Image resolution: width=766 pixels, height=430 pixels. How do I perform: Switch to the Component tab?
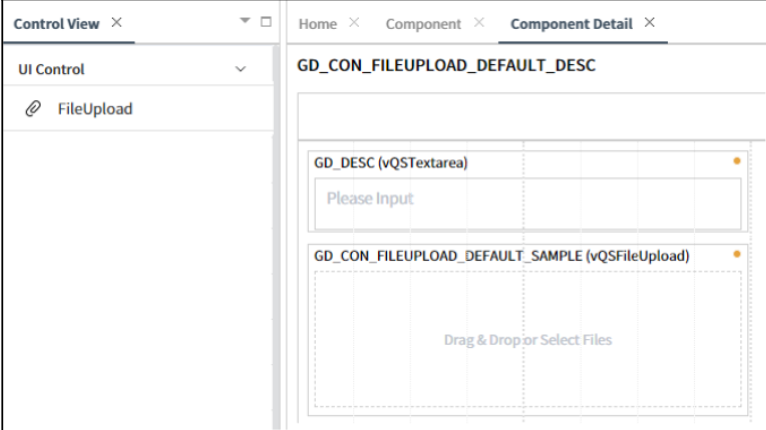[423, 24]
